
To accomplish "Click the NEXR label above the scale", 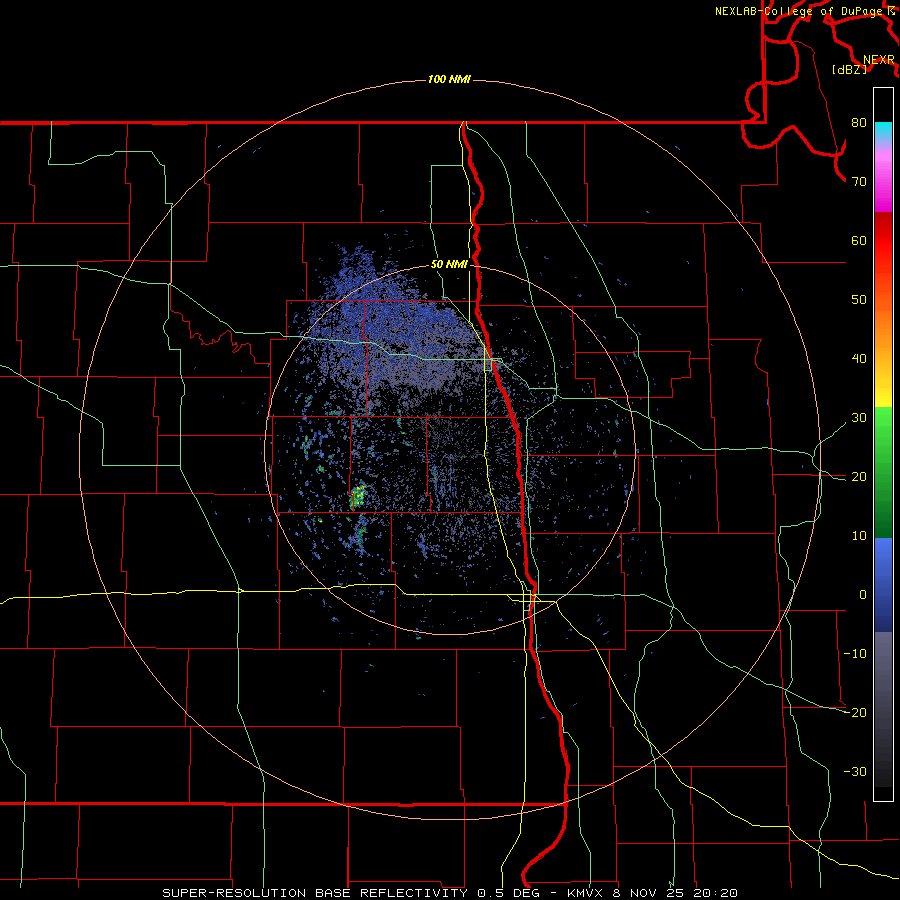I will [x=879, y=60].
